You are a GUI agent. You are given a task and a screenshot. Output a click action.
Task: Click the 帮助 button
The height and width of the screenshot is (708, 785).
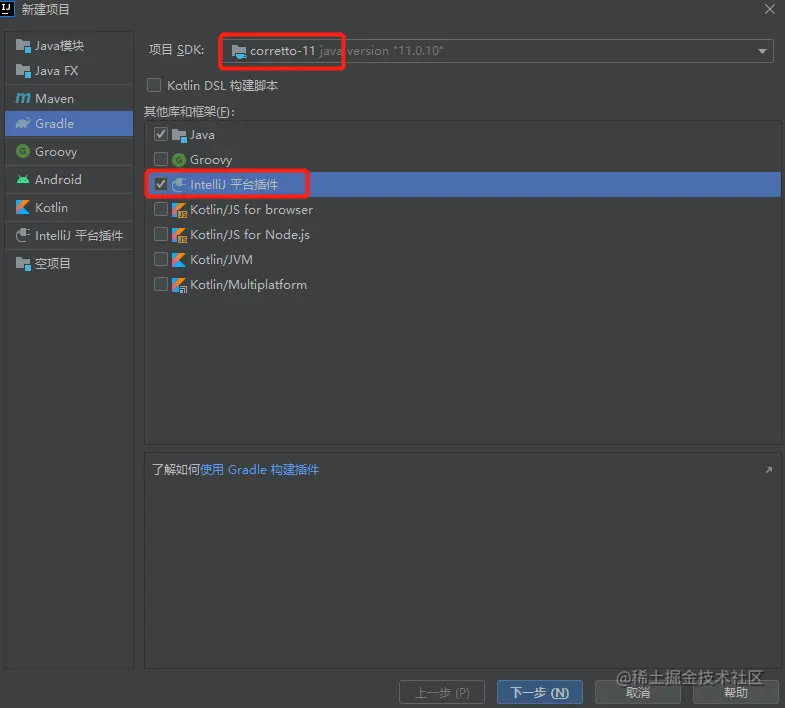tap(735, 692)
